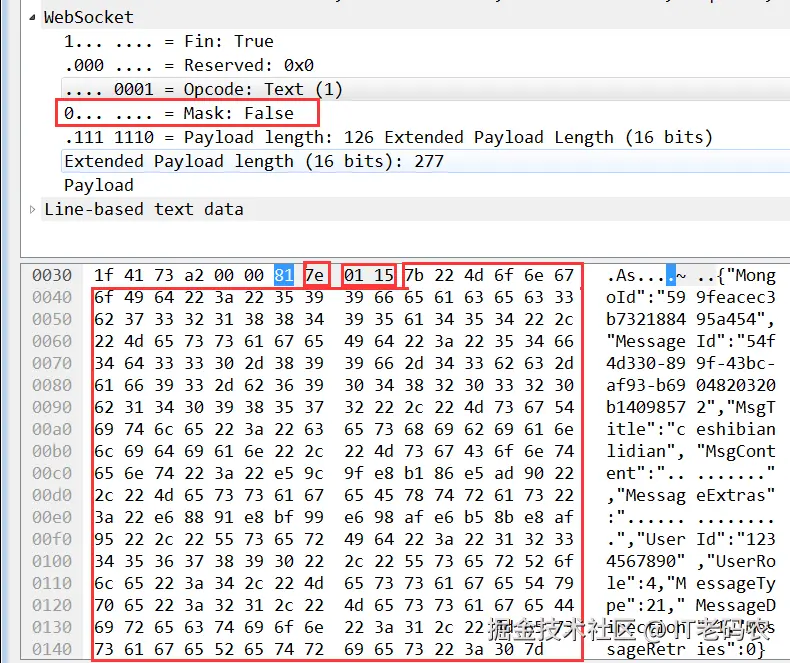This screenshot has width=790, height=663.
Task: Select Extended Payload length 277 row
Action: point(426,161)
